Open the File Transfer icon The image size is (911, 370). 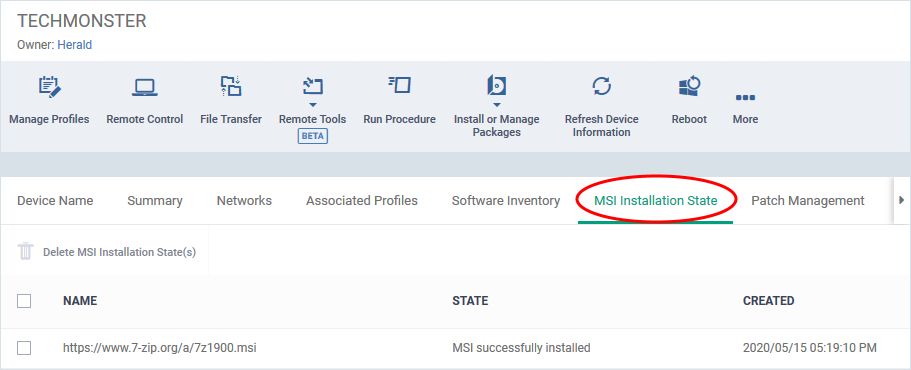pos(231,86)
